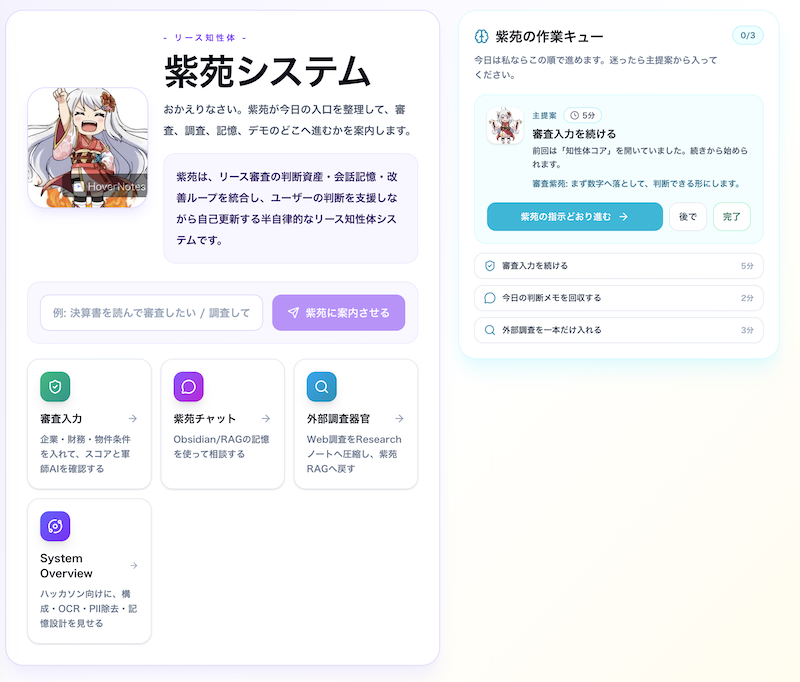Click the Obsidian/RAGの記憶 description text
Viewport: 800px width, 682px height.
(221, 446)
